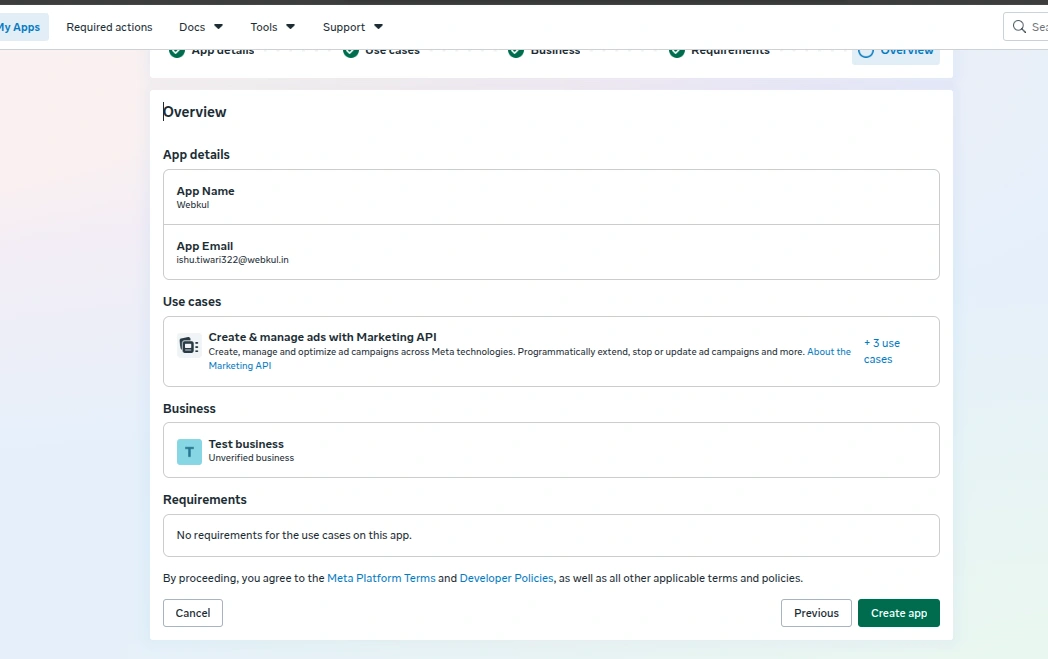Click the App Email address text
This screenshot has height=659, width=1048.
point(233,260)
